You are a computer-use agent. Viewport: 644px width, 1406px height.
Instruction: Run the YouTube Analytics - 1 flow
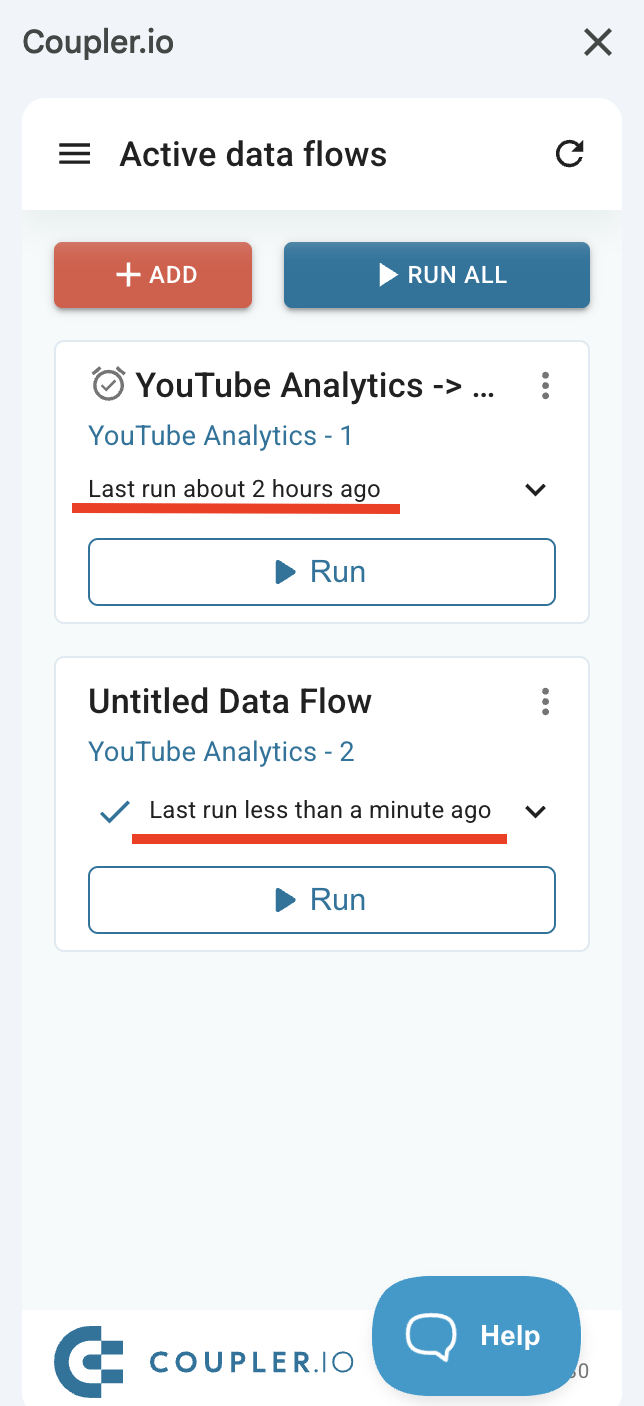pyautogui.click(x=321, y=572)
